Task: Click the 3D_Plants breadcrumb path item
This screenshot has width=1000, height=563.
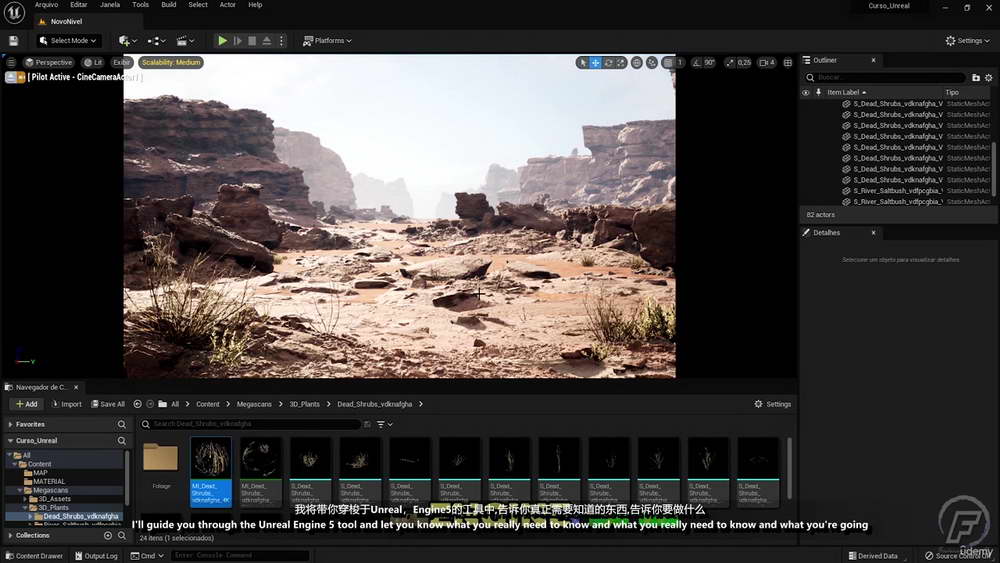Action: click(x=305, y=404)
